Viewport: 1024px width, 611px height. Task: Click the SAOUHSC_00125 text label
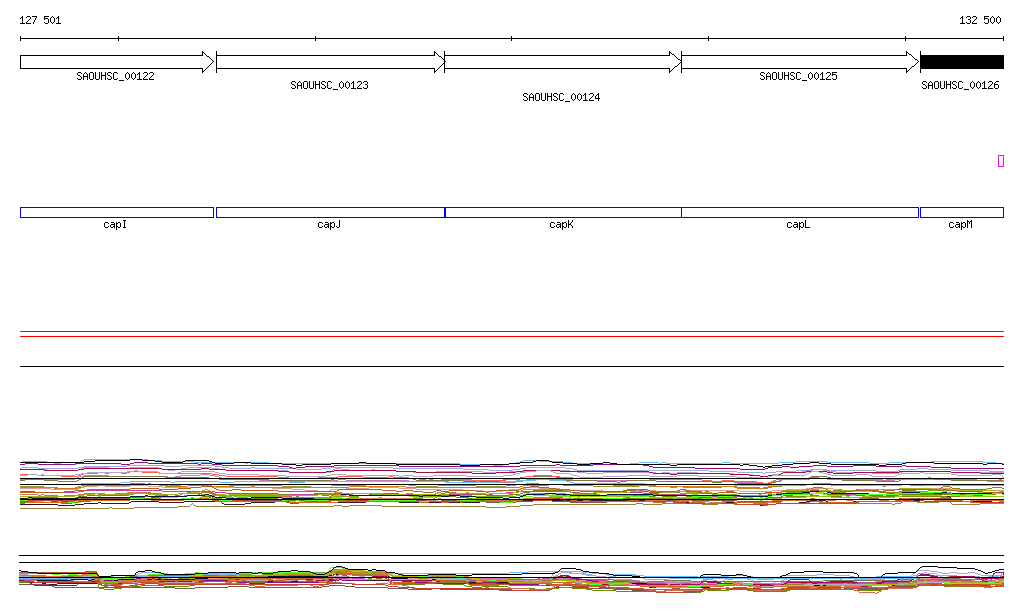[798, 76]
